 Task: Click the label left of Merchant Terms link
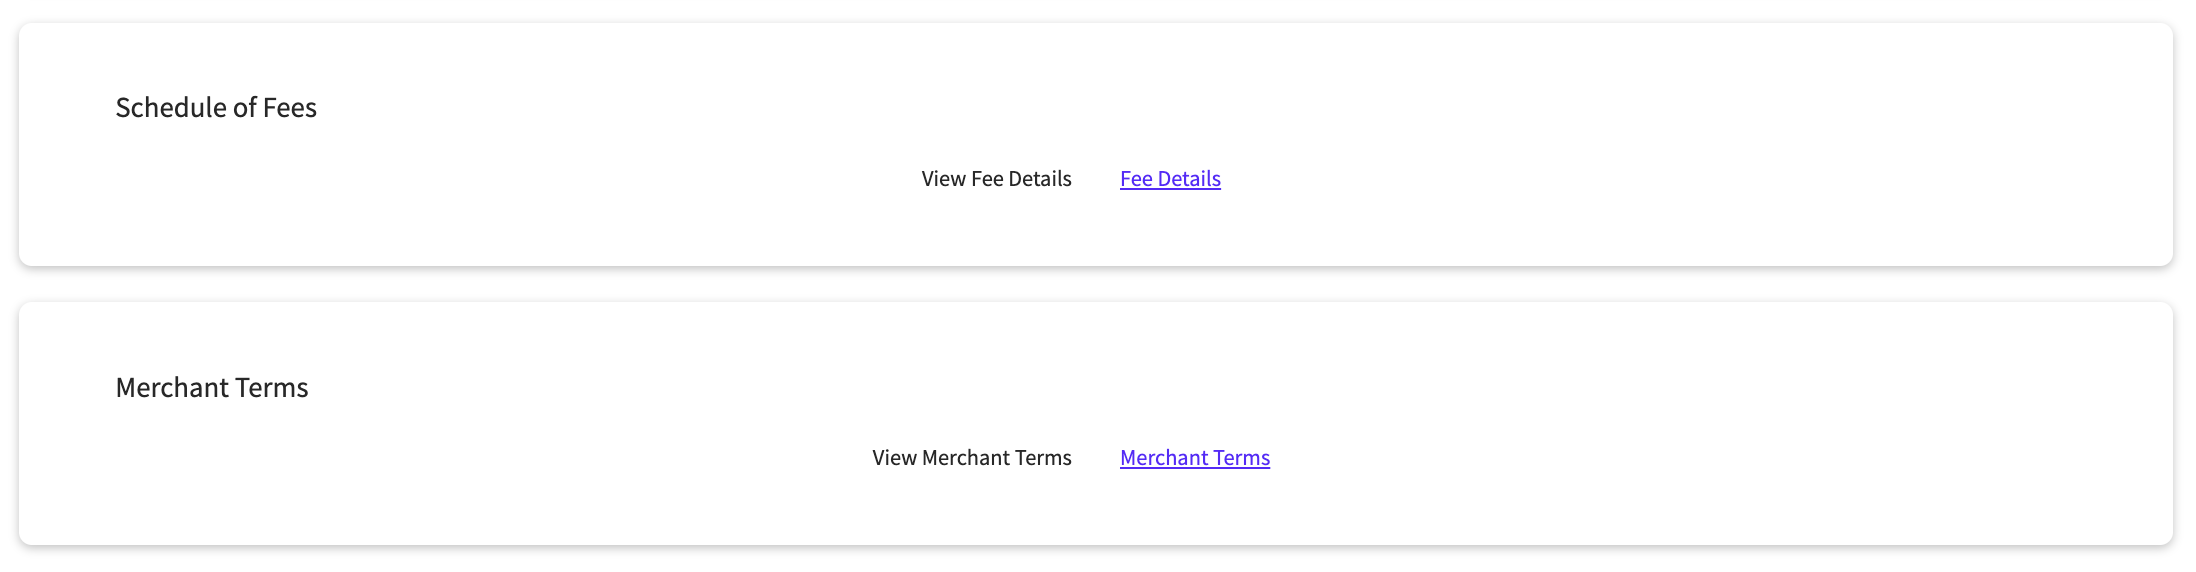pos(971,458)
